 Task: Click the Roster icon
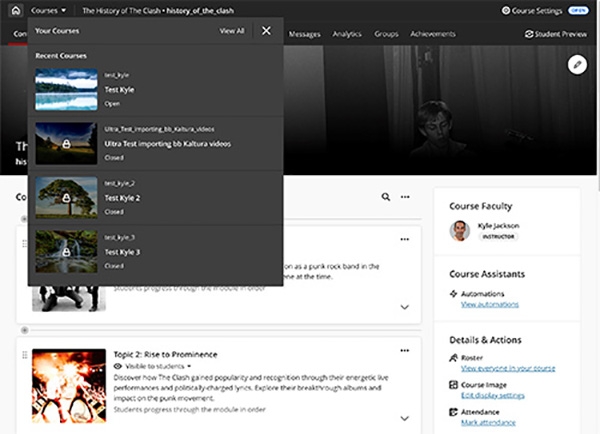click(x=453, y=357)
